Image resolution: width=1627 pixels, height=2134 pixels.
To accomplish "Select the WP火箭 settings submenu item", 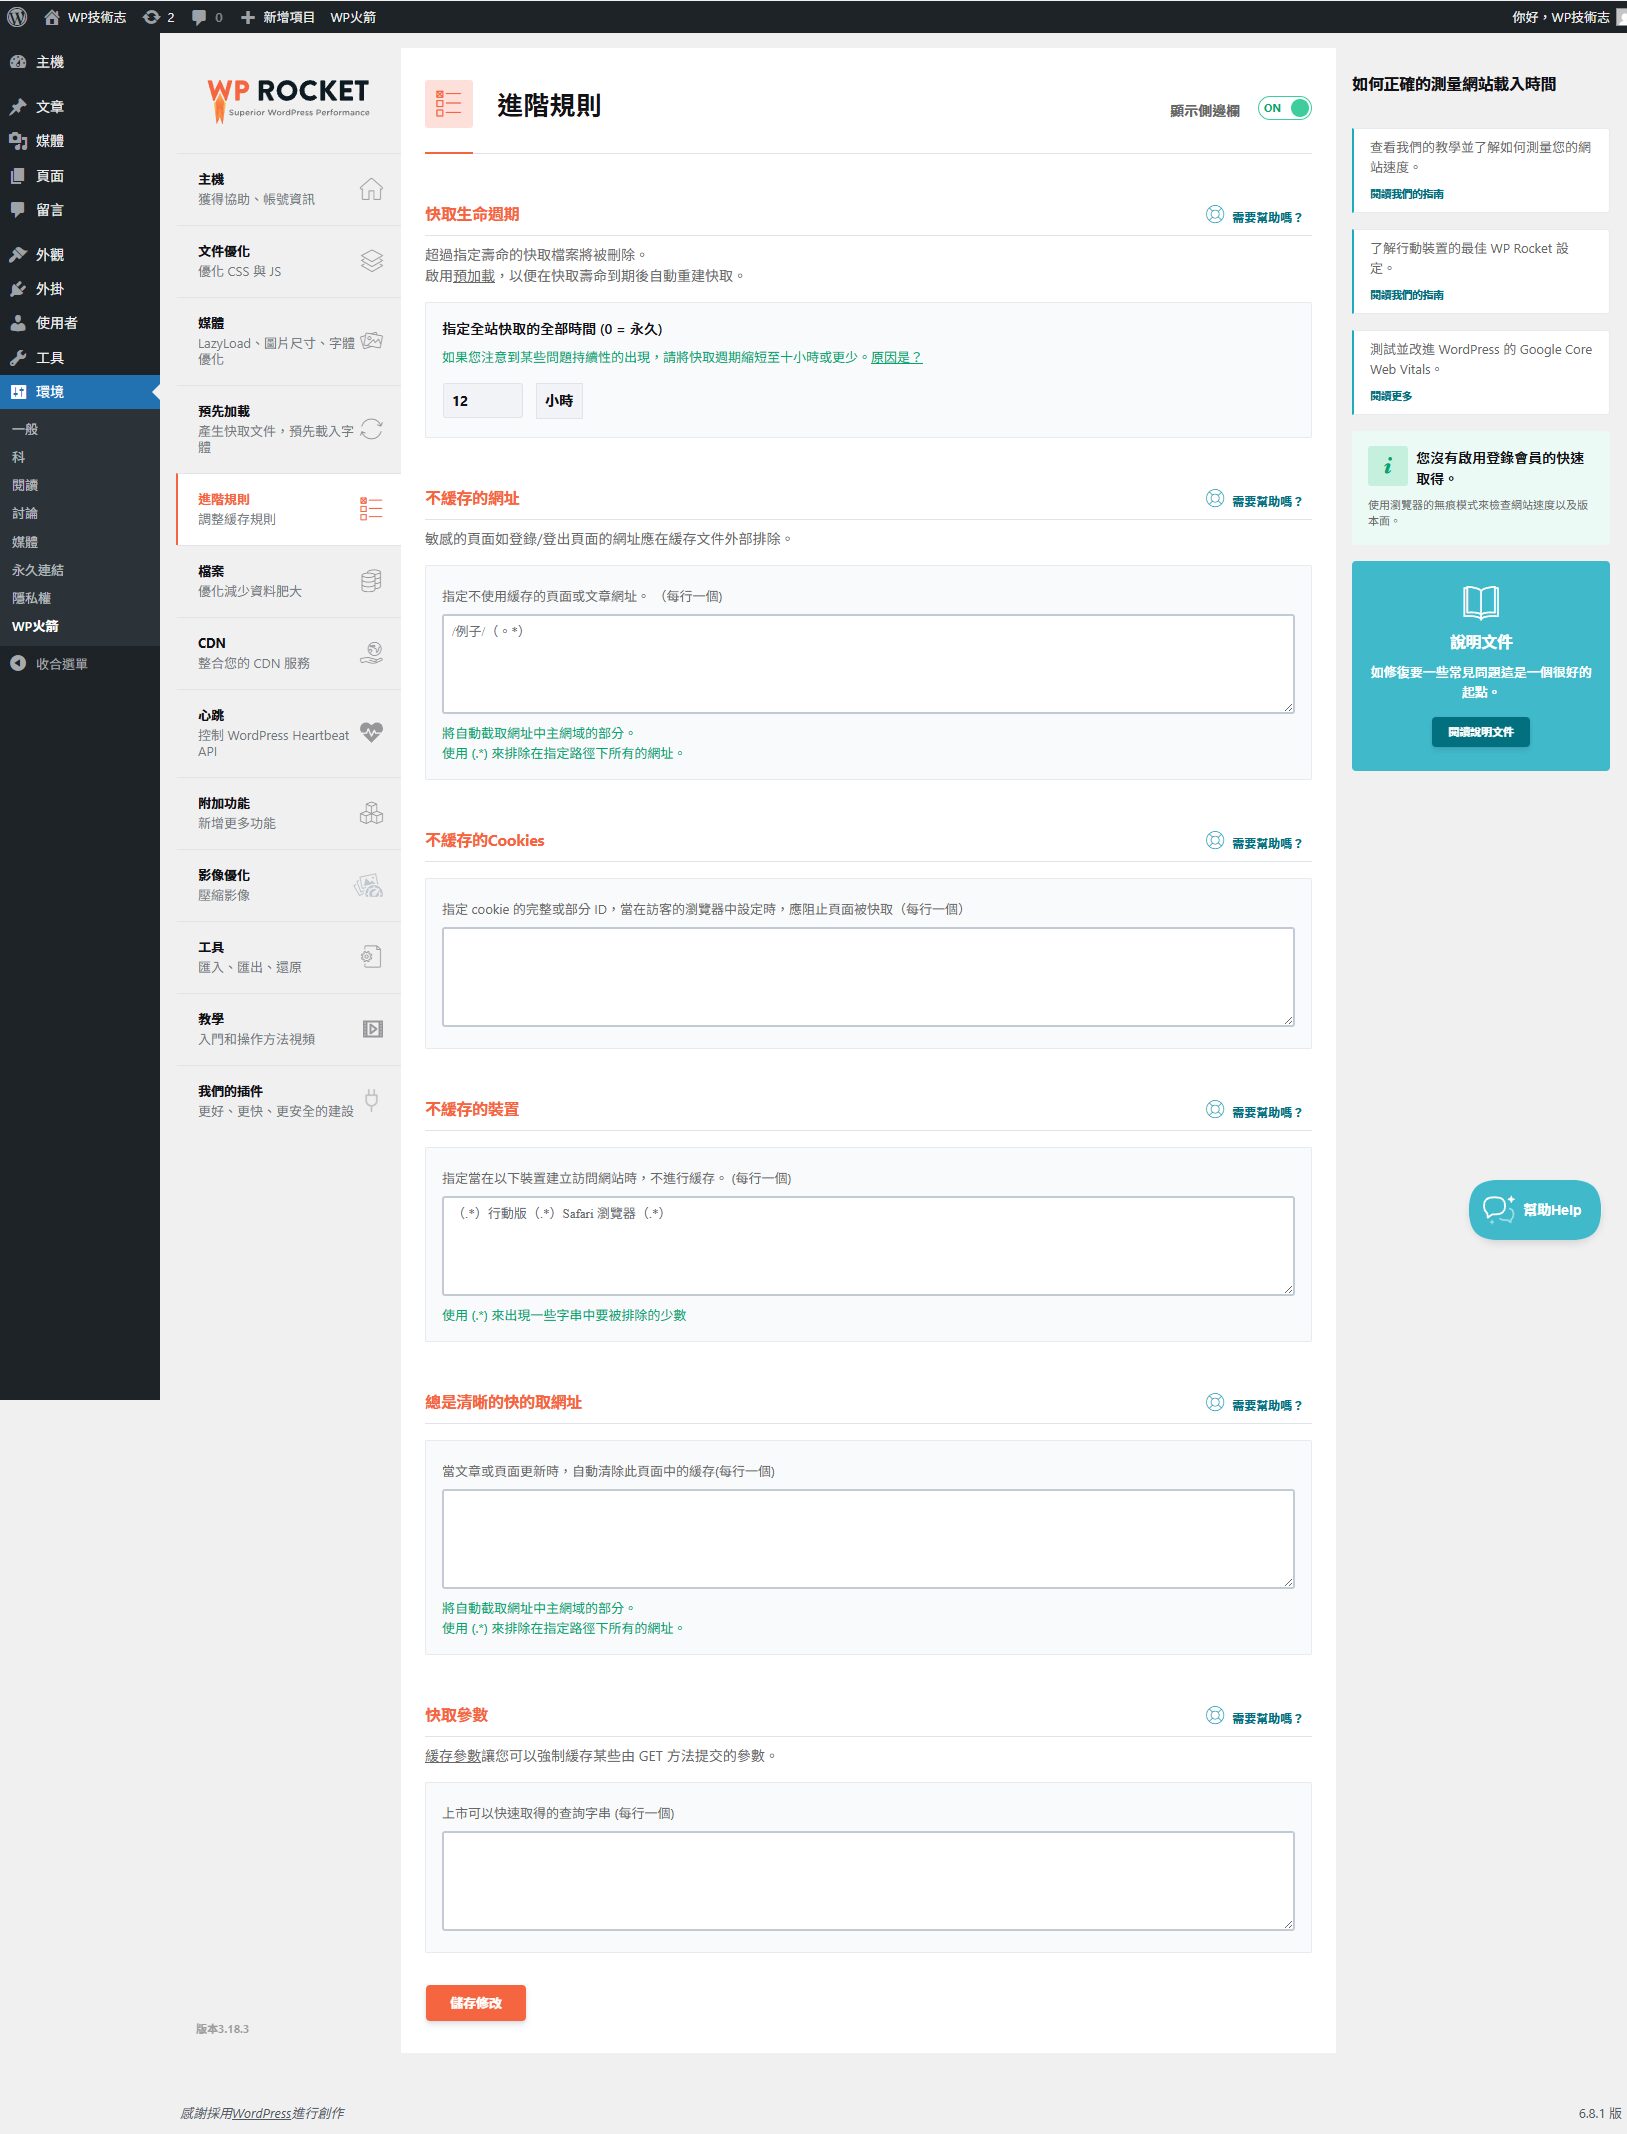I will [x=36, y=627].
